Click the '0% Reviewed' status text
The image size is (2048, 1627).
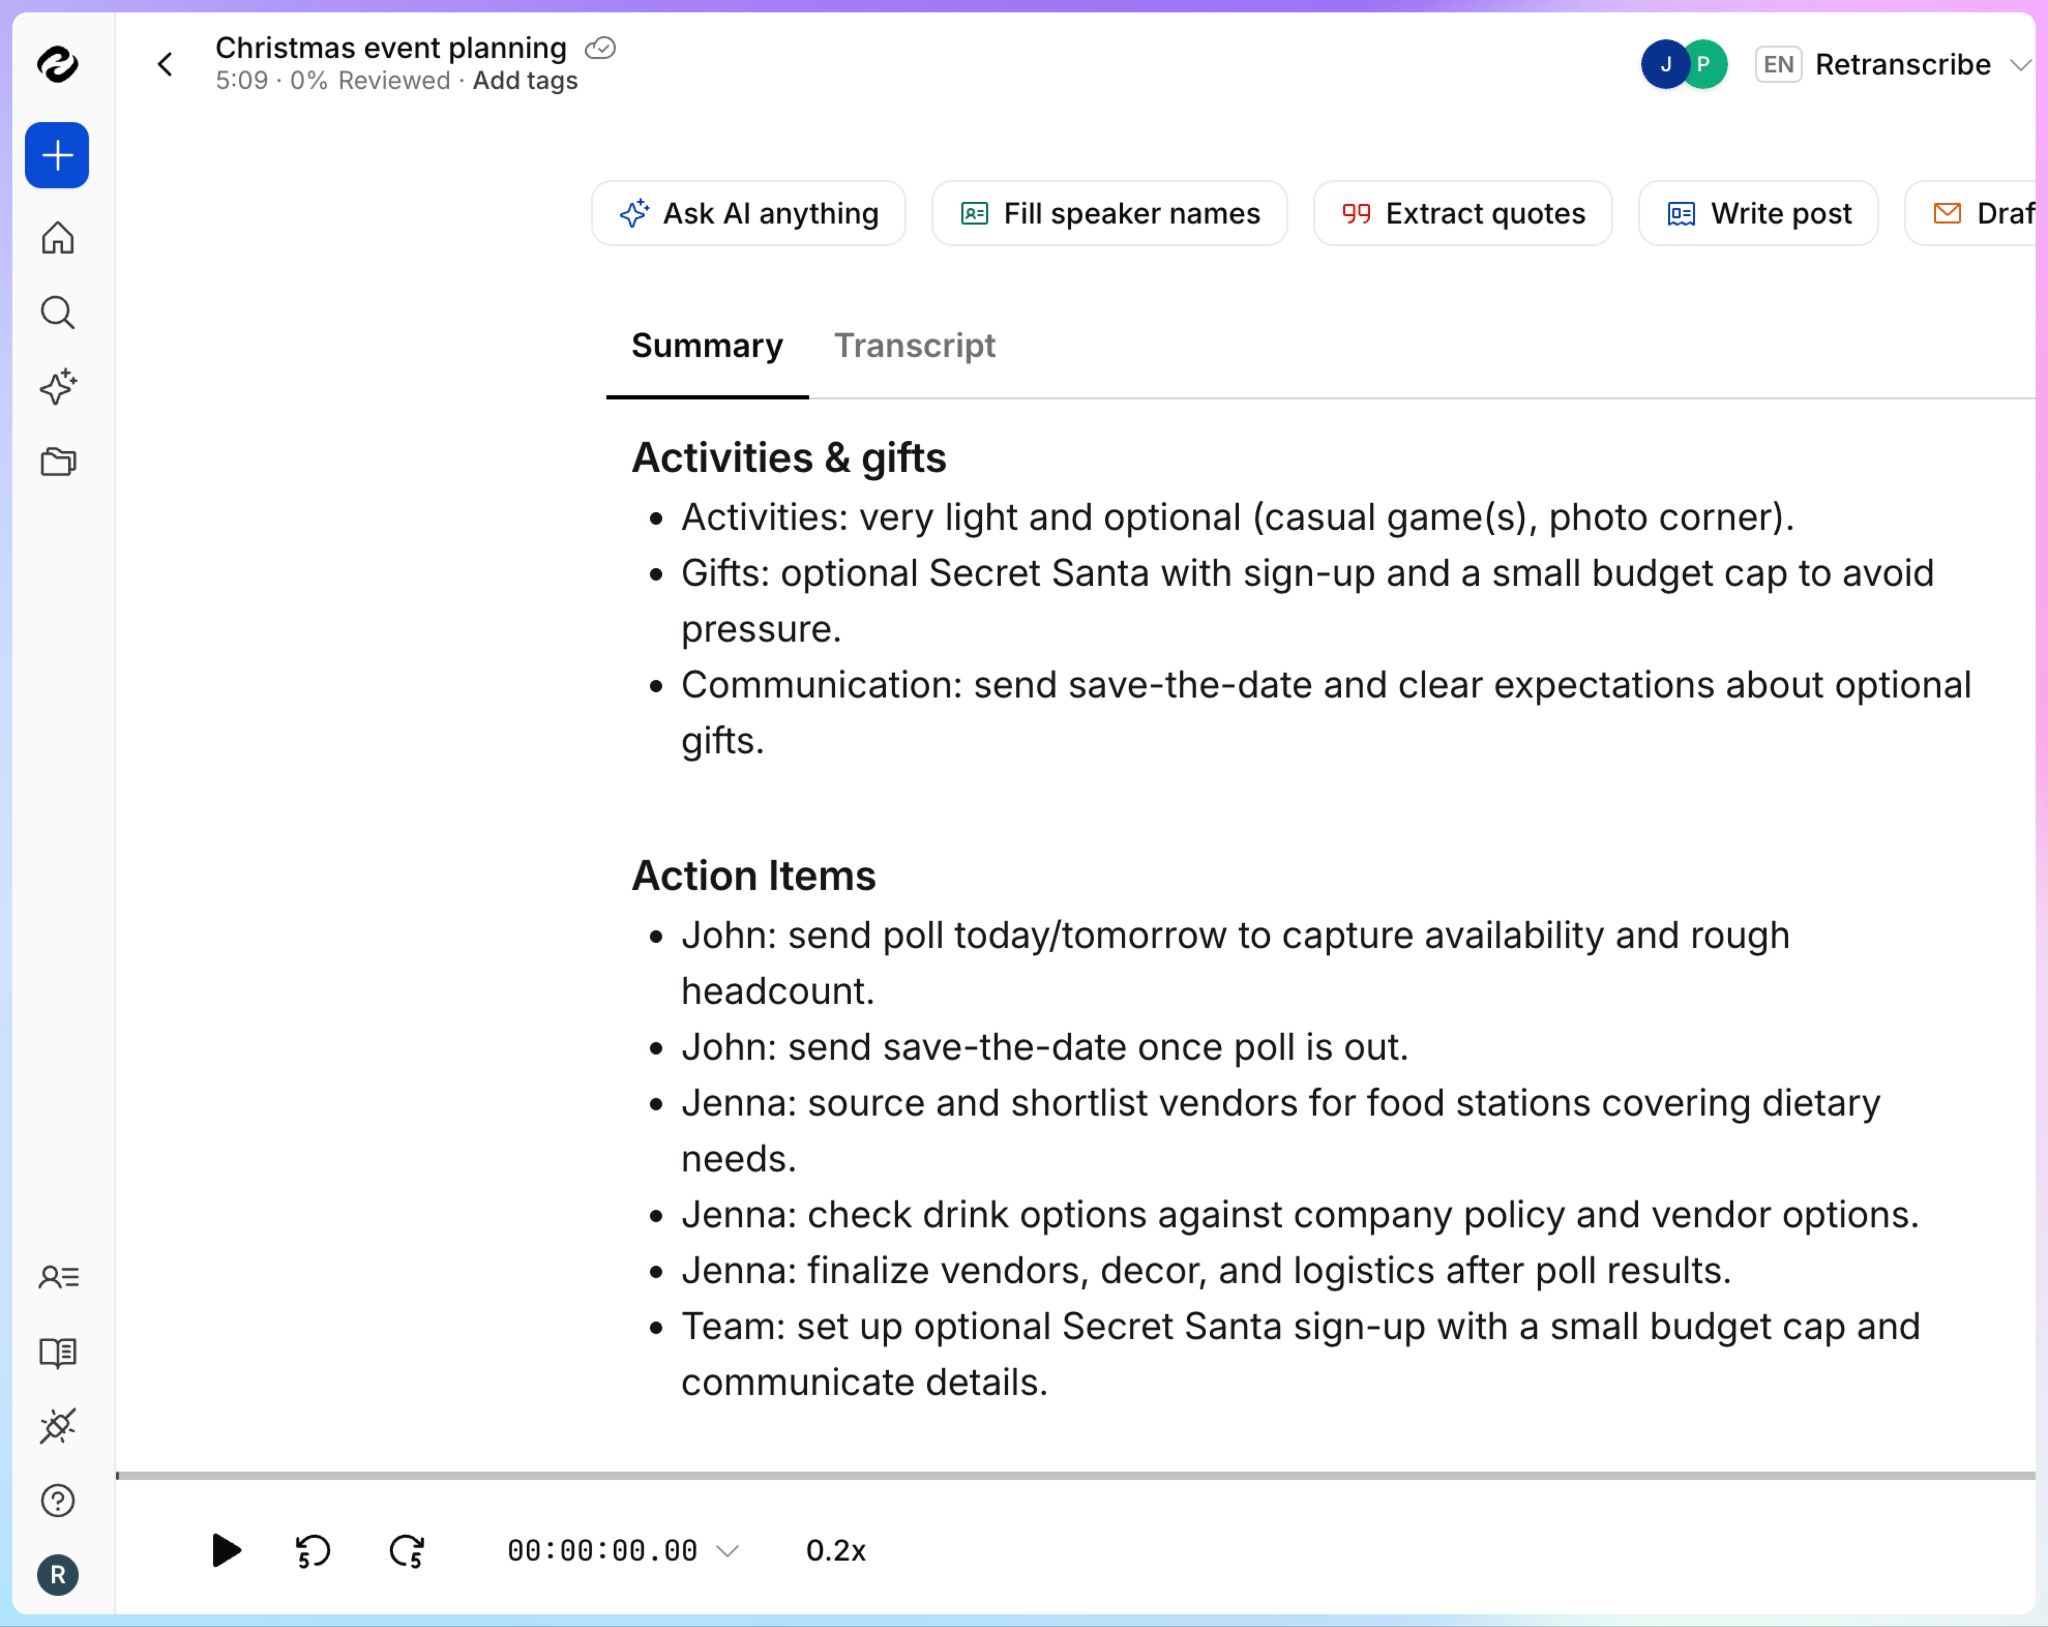pyautogui.click(x=370, y=81)
